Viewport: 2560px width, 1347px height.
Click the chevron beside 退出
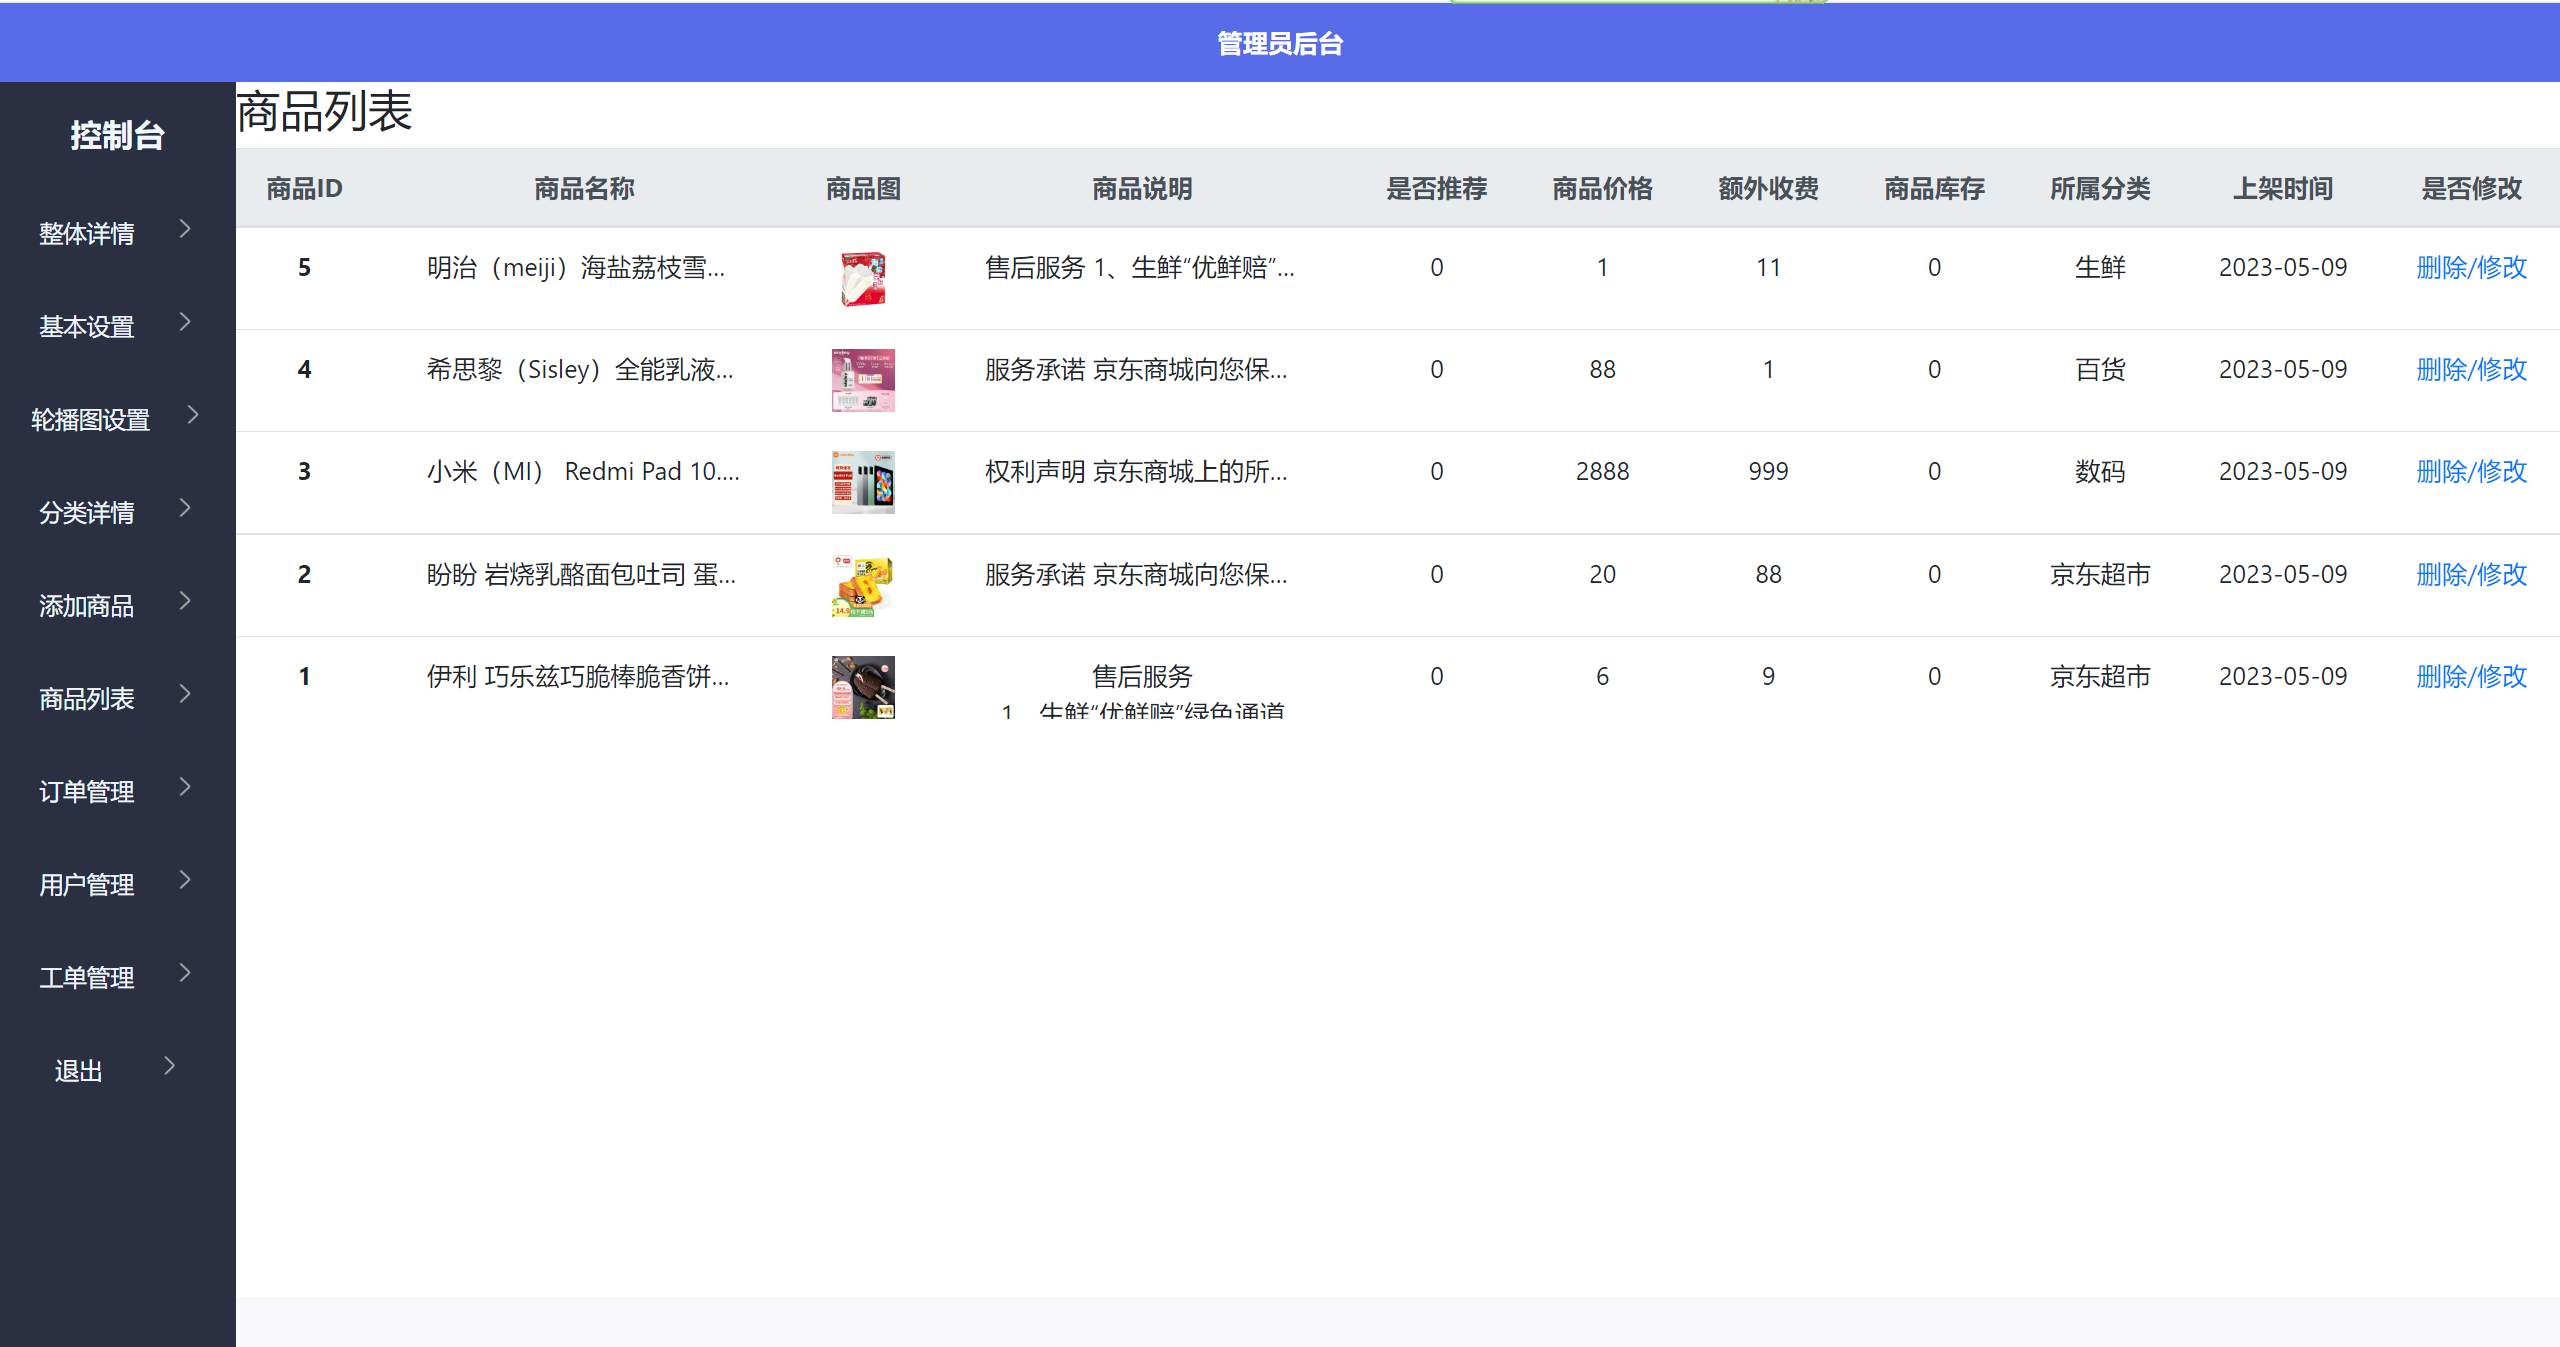coord(169,1066)
